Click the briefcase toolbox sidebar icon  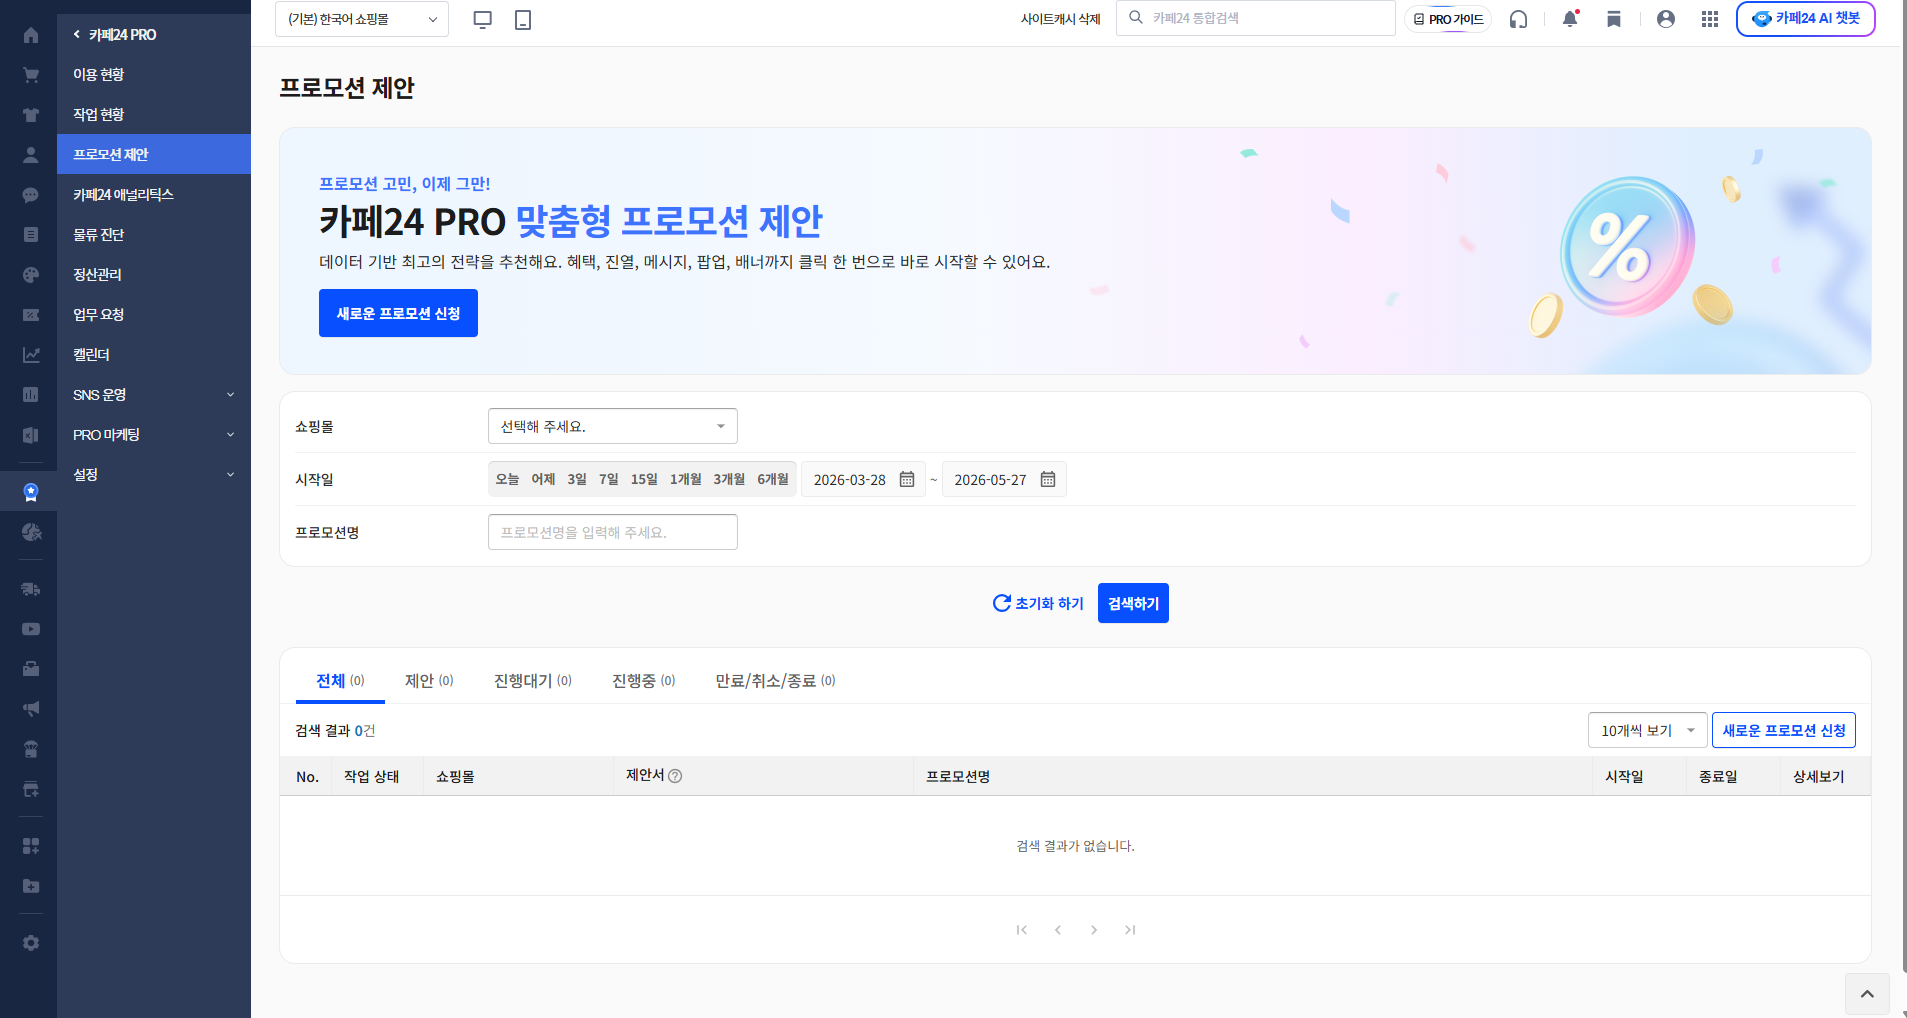pyautogui.click(x=31, y=669)
